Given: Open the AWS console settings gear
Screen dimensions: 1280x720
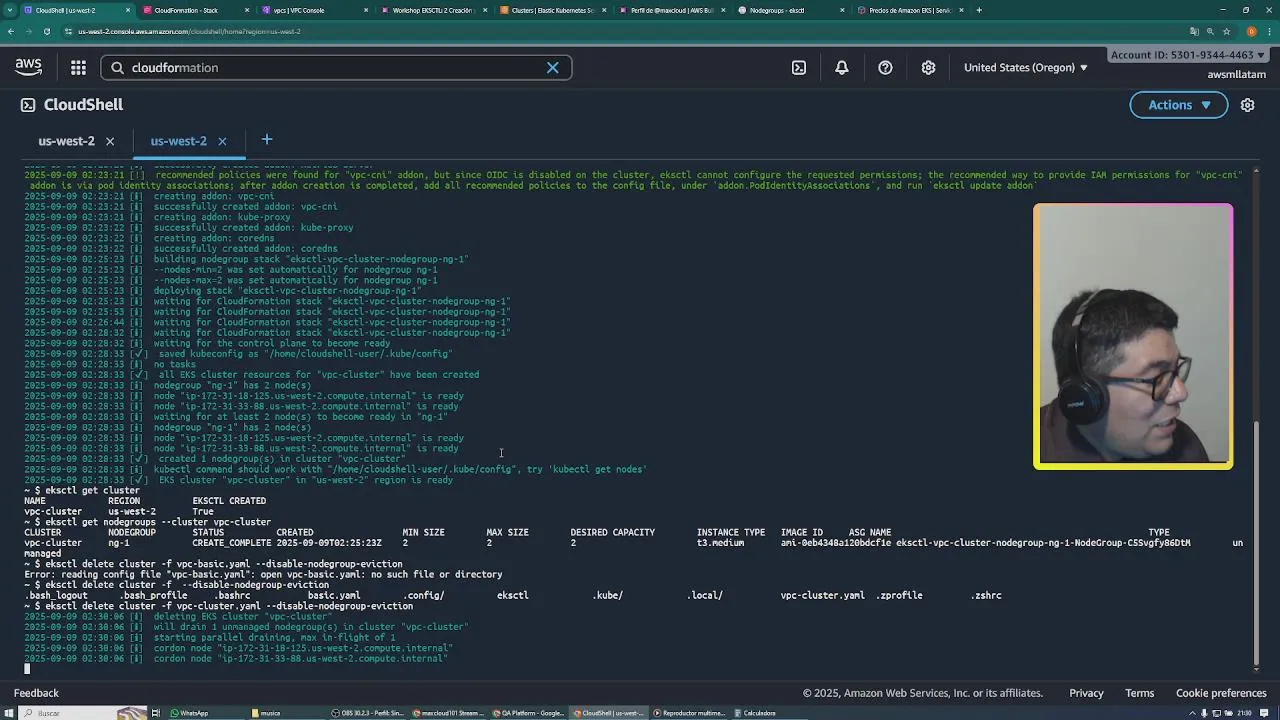Looking at the screenshot, I should tap(928, 68).
